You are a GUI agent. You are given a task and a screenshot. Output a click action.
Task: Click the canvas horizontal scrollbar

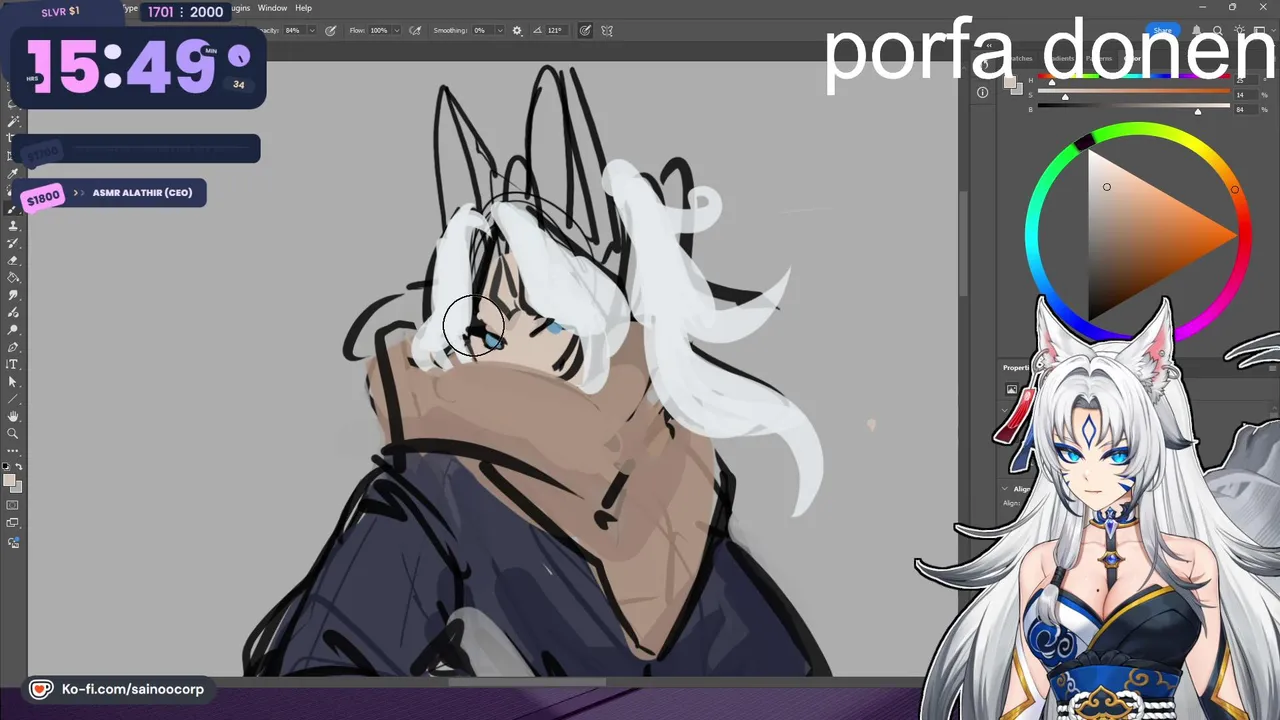click(x=527, y=682)
